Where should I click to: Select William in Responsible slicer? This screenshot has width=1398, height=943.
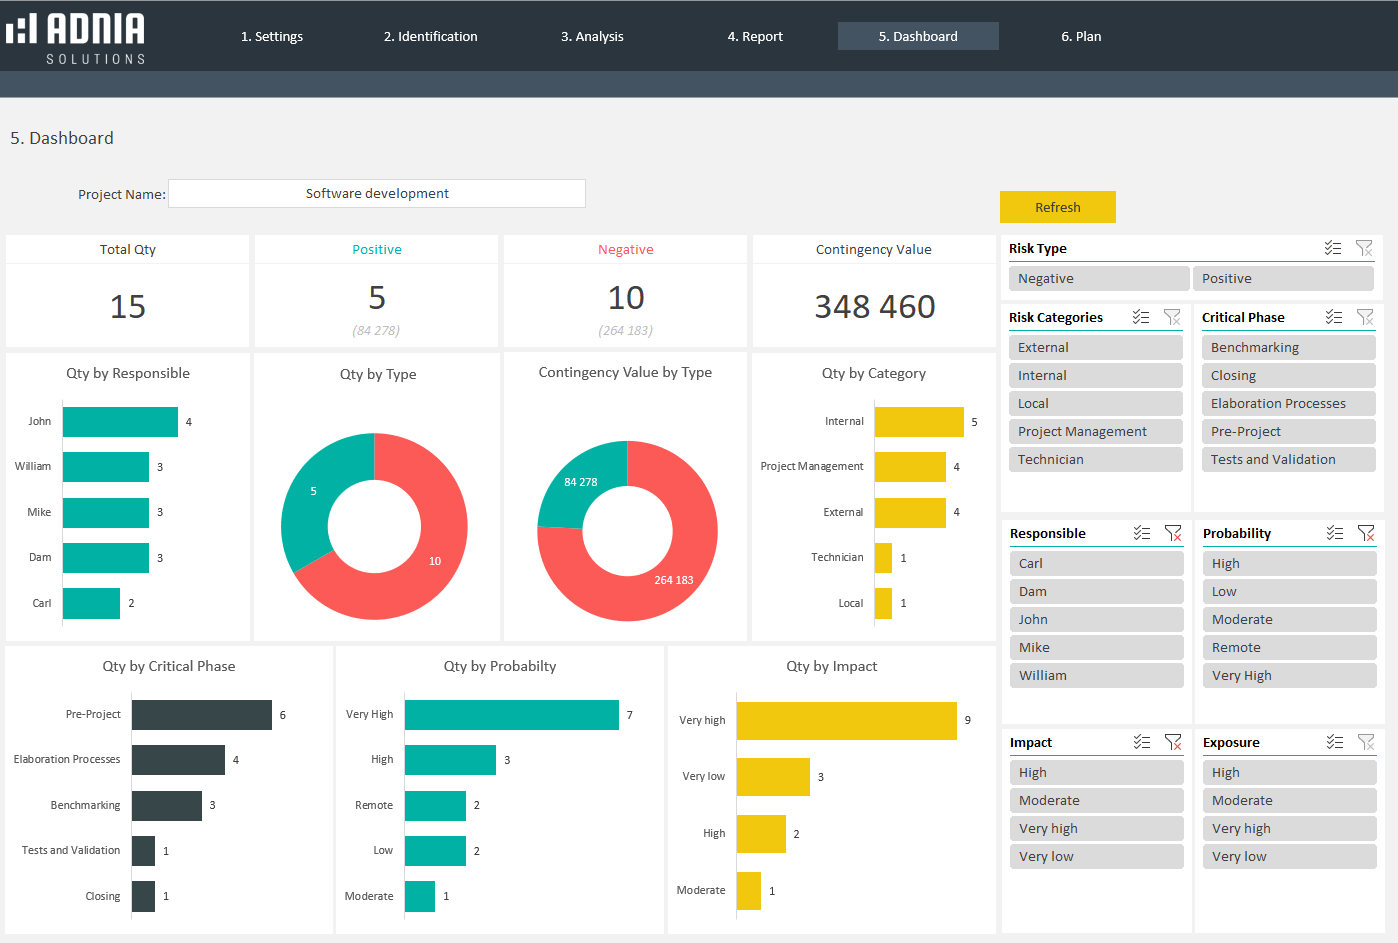[x=1096, y=676]
